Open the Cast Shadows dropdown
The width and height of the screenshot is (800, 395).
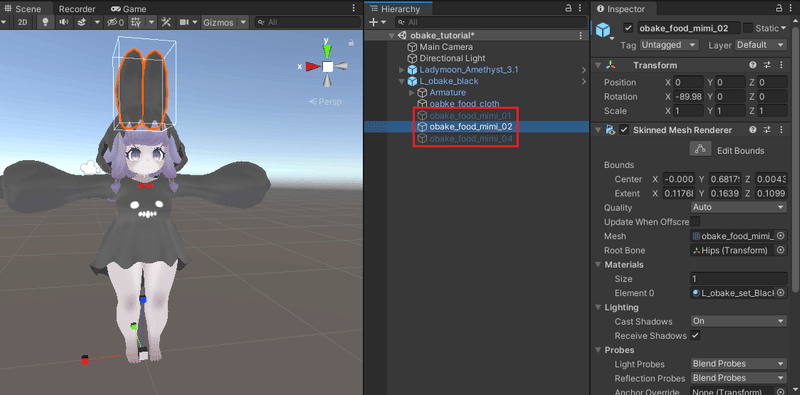(739, 321)
